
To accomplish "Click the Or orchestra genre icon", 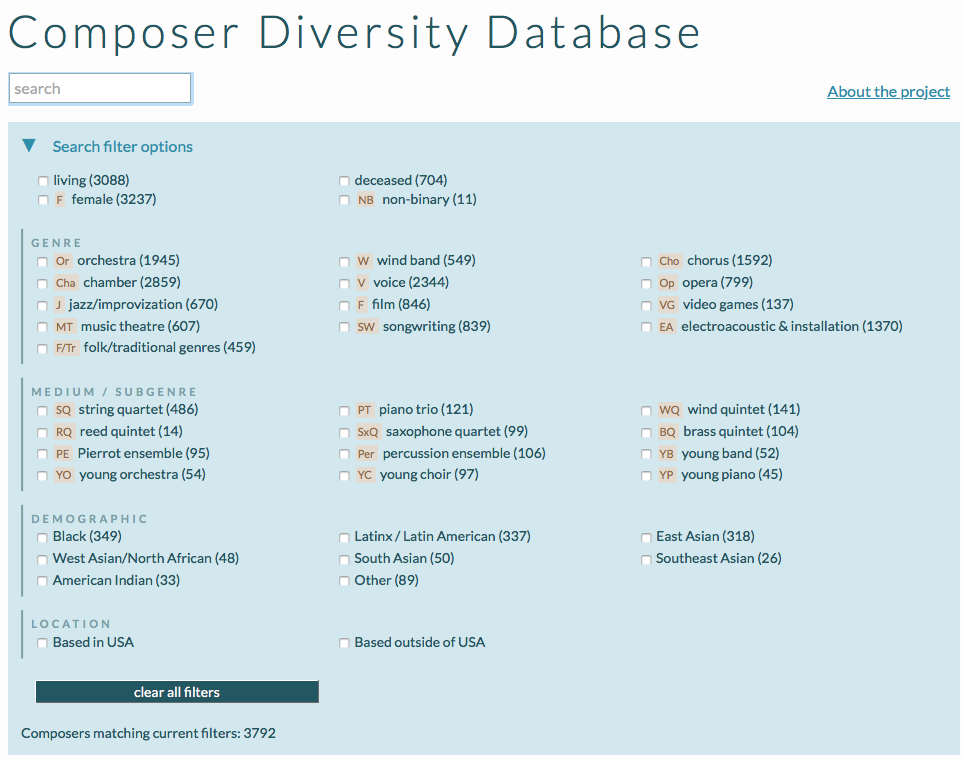I will (x=62, y=260).
